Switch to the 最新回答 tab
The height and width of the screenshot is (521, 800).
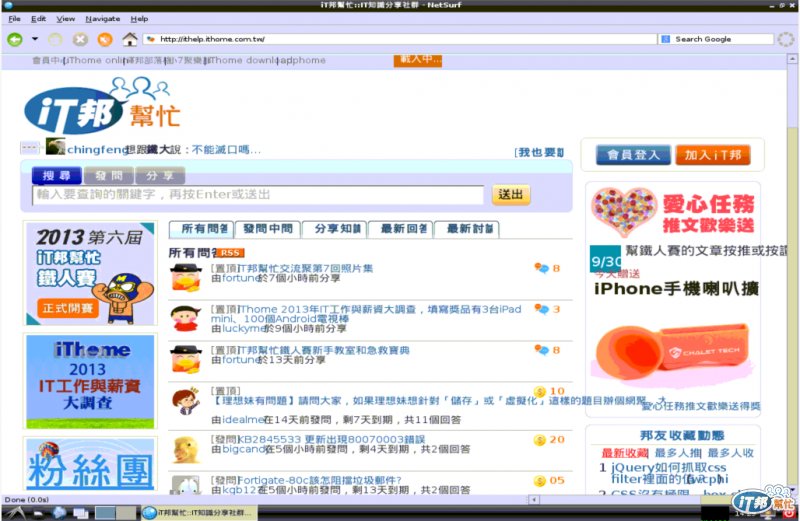click(401, 229)
